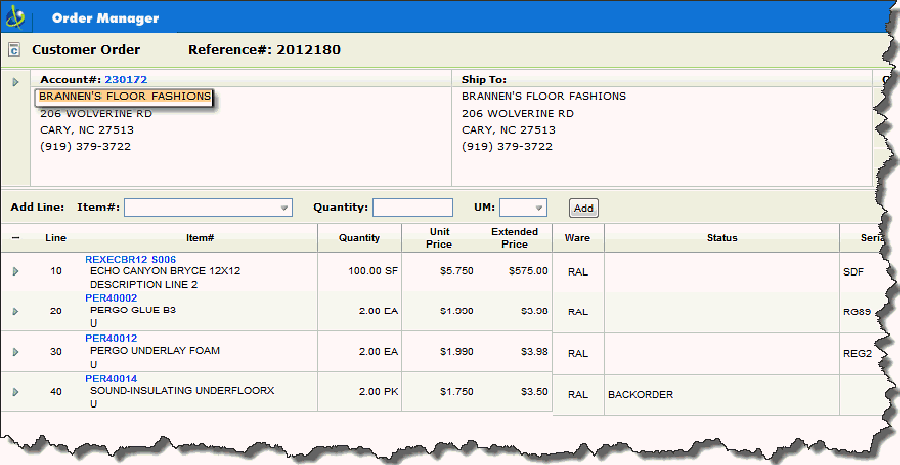This screenshot has height=465, width=900.
Task: Open item REXECBR12 S006 link
Action: point(130,259)
